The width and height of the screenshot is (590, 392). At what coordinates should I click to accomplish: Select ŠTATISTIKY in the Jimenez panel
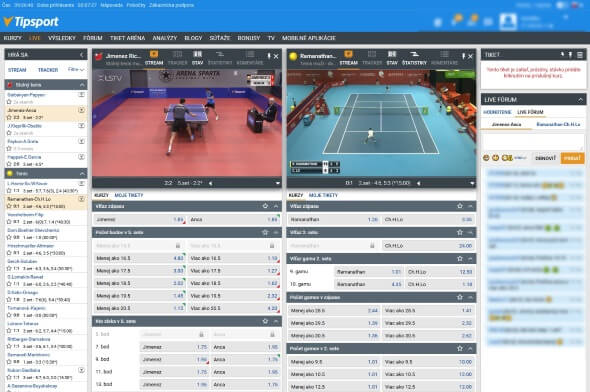(x=220, y=58)
